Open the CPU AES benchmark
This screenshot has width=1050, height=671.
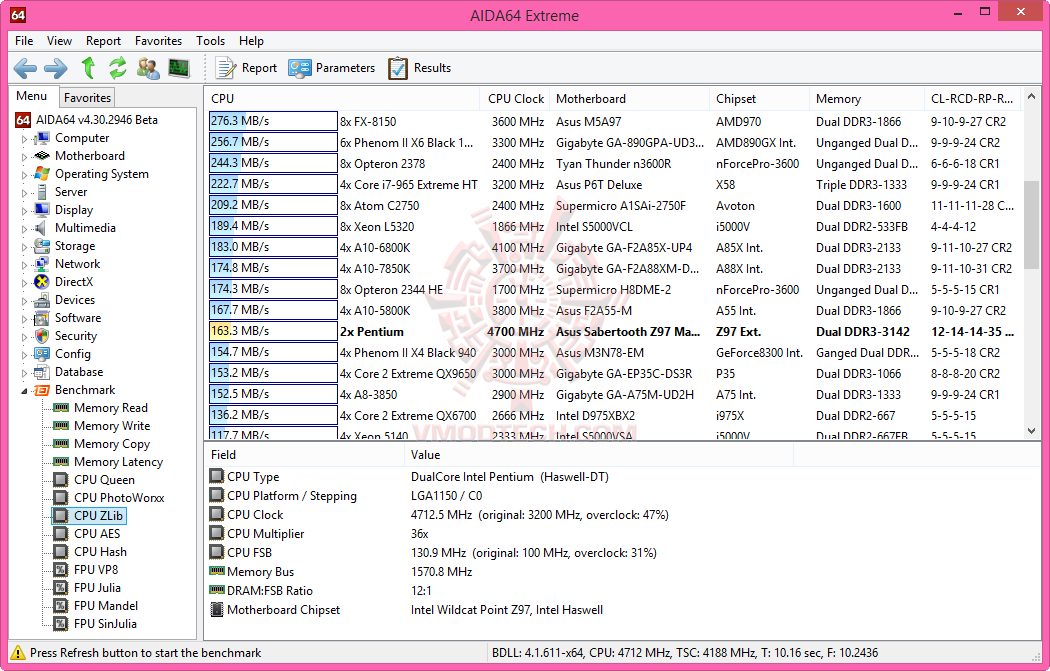97,534
